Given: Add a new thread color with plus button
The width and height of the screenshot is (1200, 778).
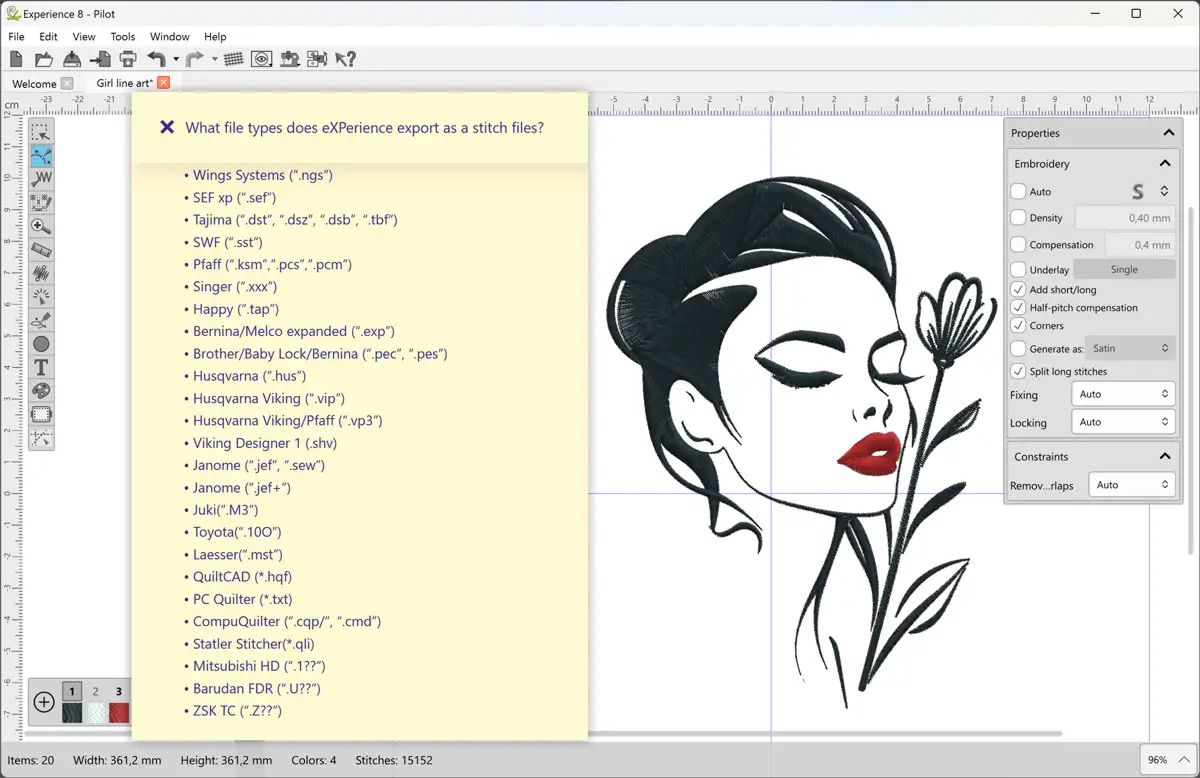Looking at the screenshot, I should tap(44, 702).
